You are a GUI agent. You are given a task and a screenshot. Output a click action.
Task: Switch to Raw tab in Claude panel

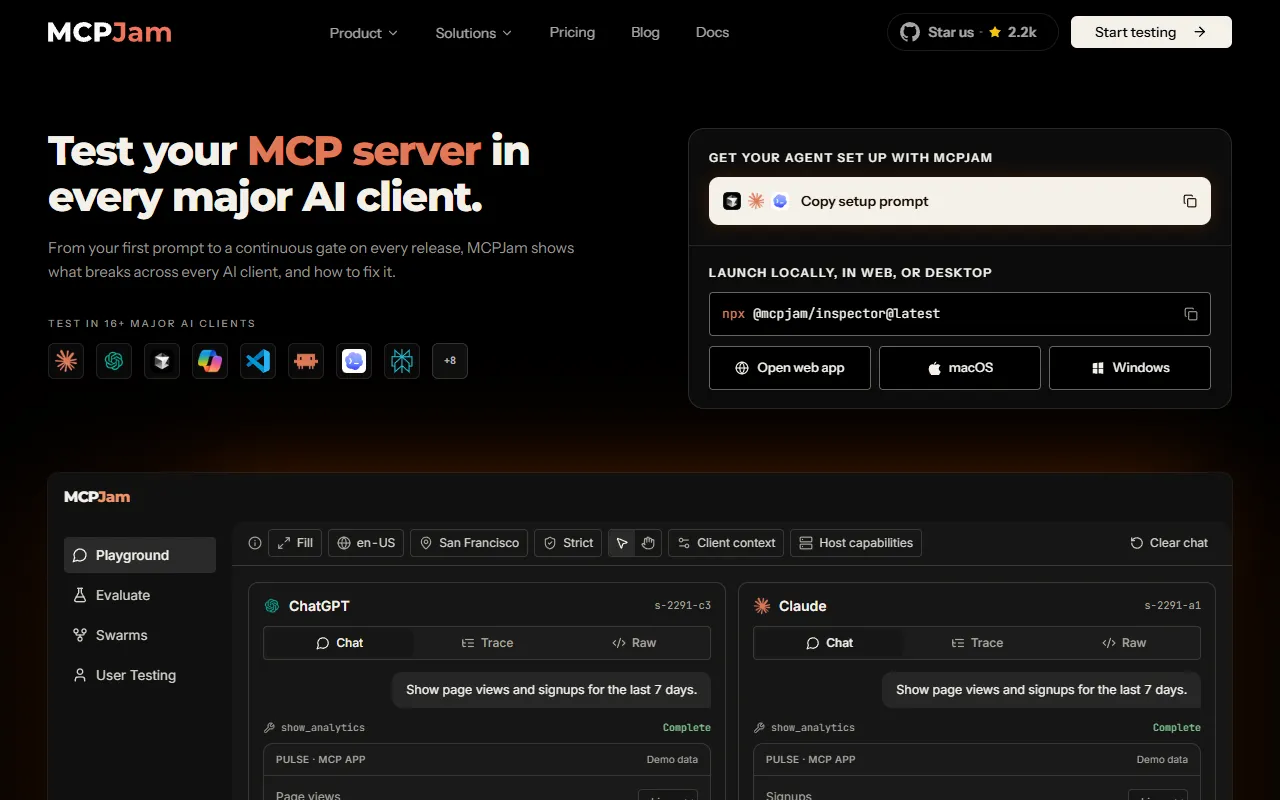click(1124, 643)
